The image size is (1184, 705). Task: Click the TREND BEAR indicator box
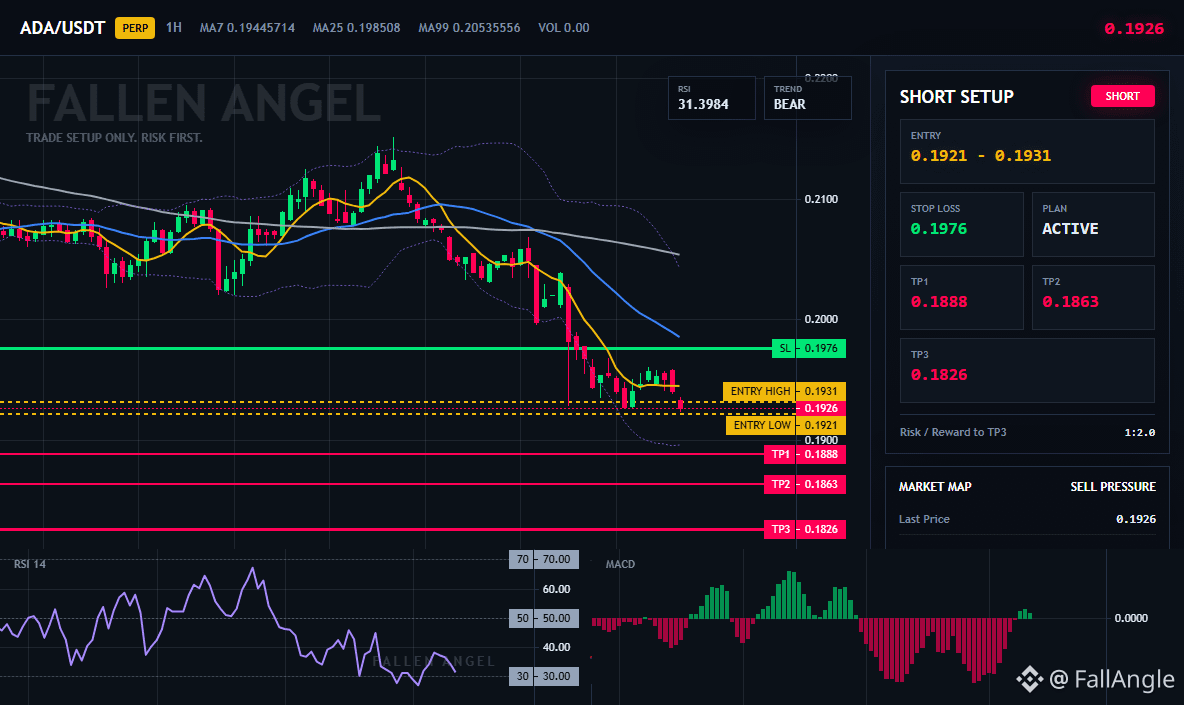click(x=807, y=98)
